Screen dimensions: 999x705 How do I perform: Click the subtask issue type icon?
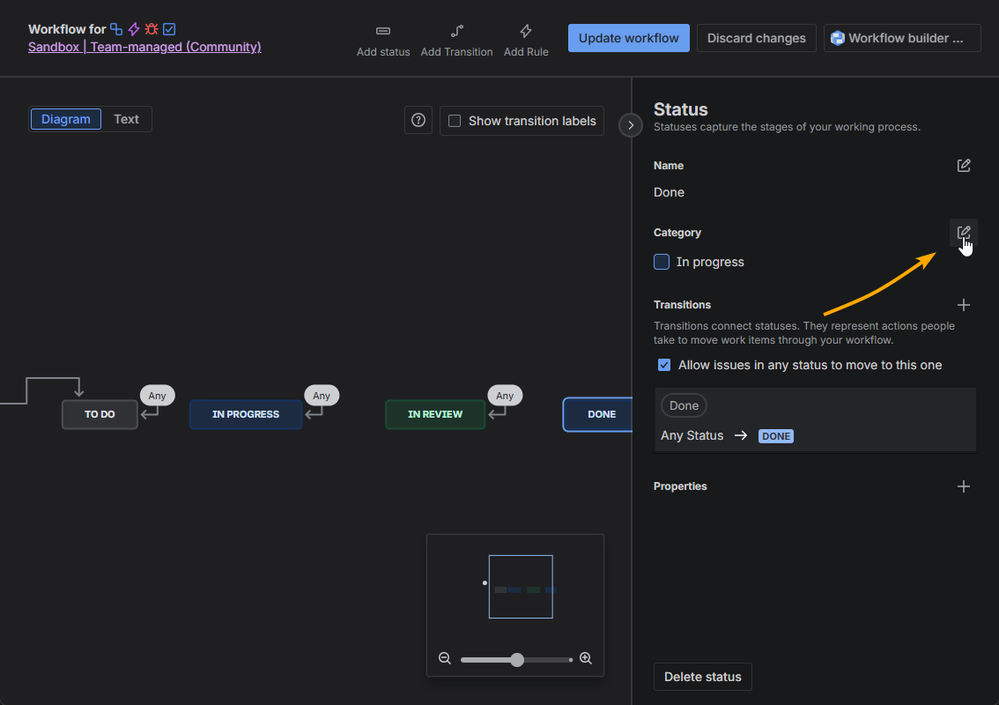click(116, 29)
